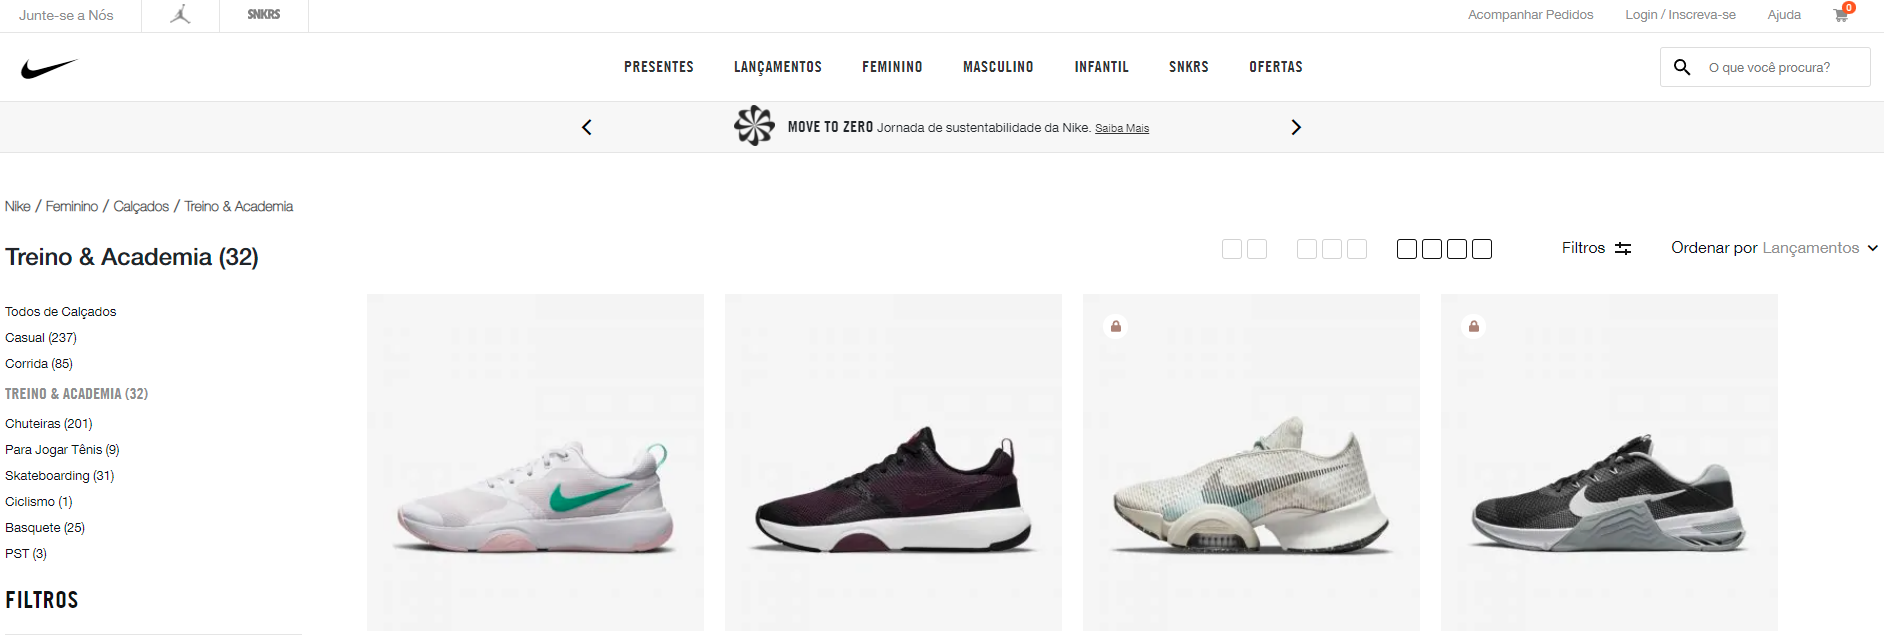Click Login / Inscreva-se link
Viewport: 1884px width, 639px height.
coord(1680,15)
